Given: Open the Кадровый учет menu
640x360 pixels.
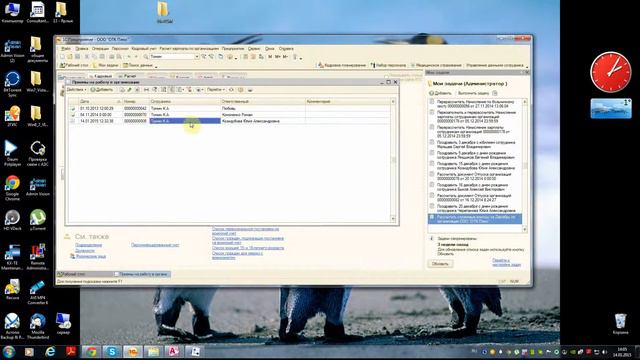Looking at the screenshot, I should tap(144, 49).
